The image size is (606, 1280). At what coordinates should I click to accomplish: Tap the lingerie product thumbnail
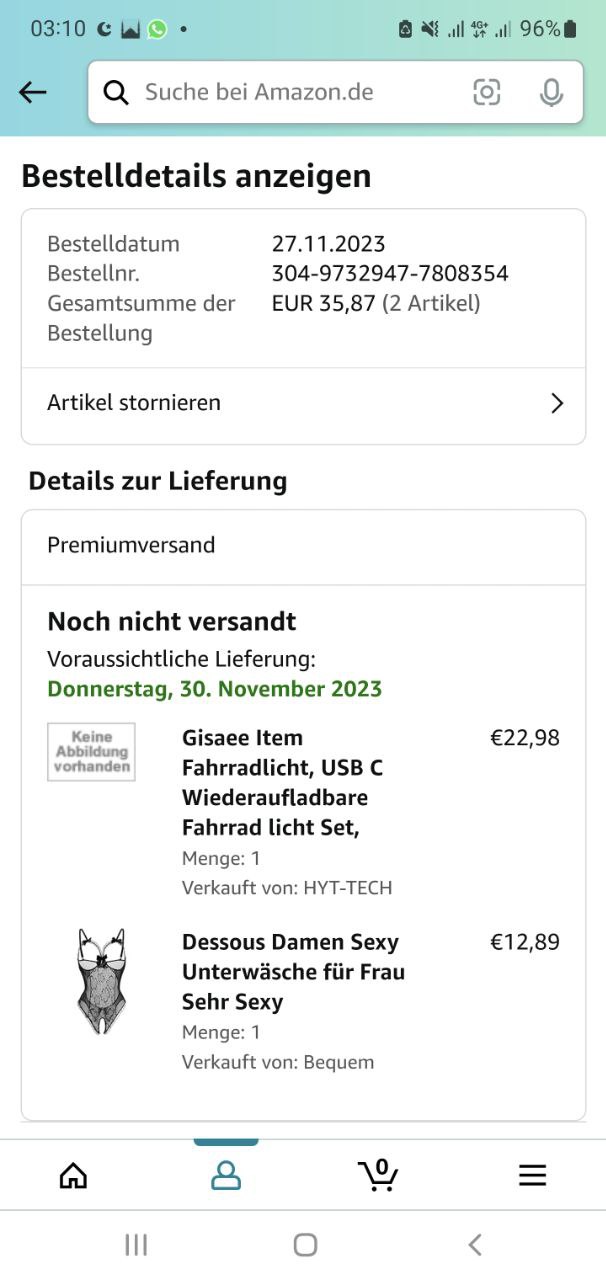pyautogui.click(x=101, y=980)
